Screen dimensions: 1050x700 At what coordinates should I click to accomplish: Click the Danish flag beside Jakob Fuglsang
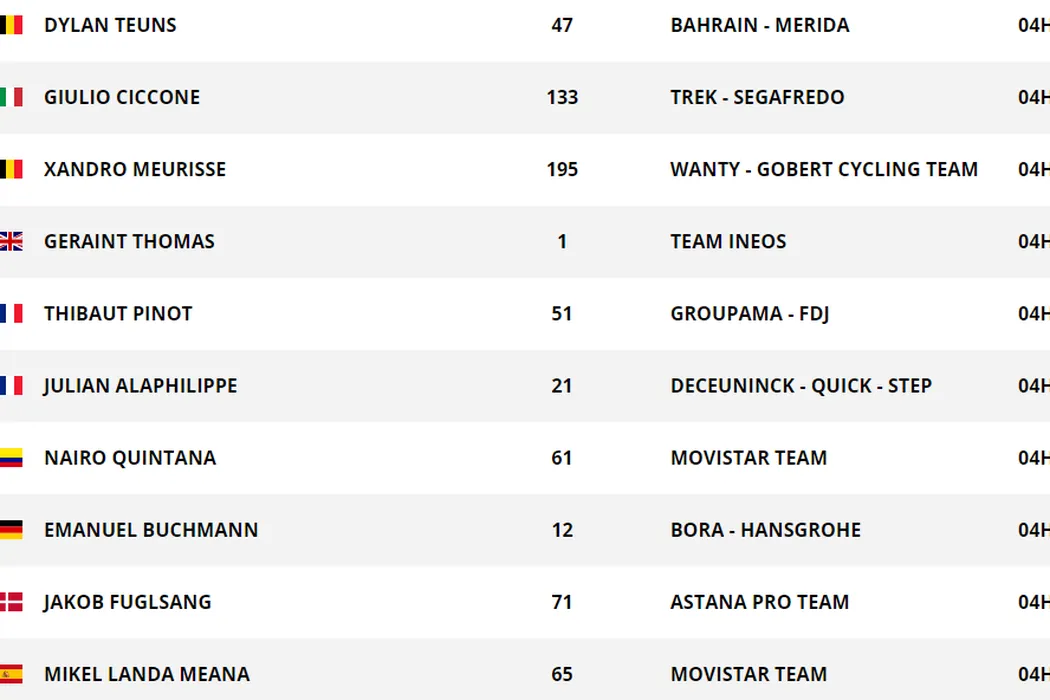[x=11, y=602]
